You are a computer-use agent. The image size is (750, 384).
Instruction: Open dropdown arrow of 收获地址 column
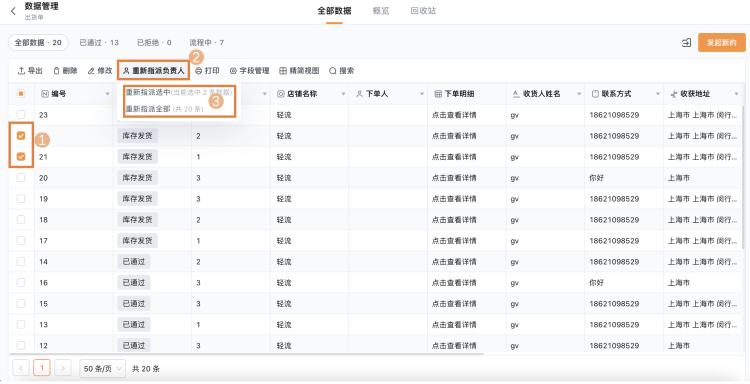[737, 94]
